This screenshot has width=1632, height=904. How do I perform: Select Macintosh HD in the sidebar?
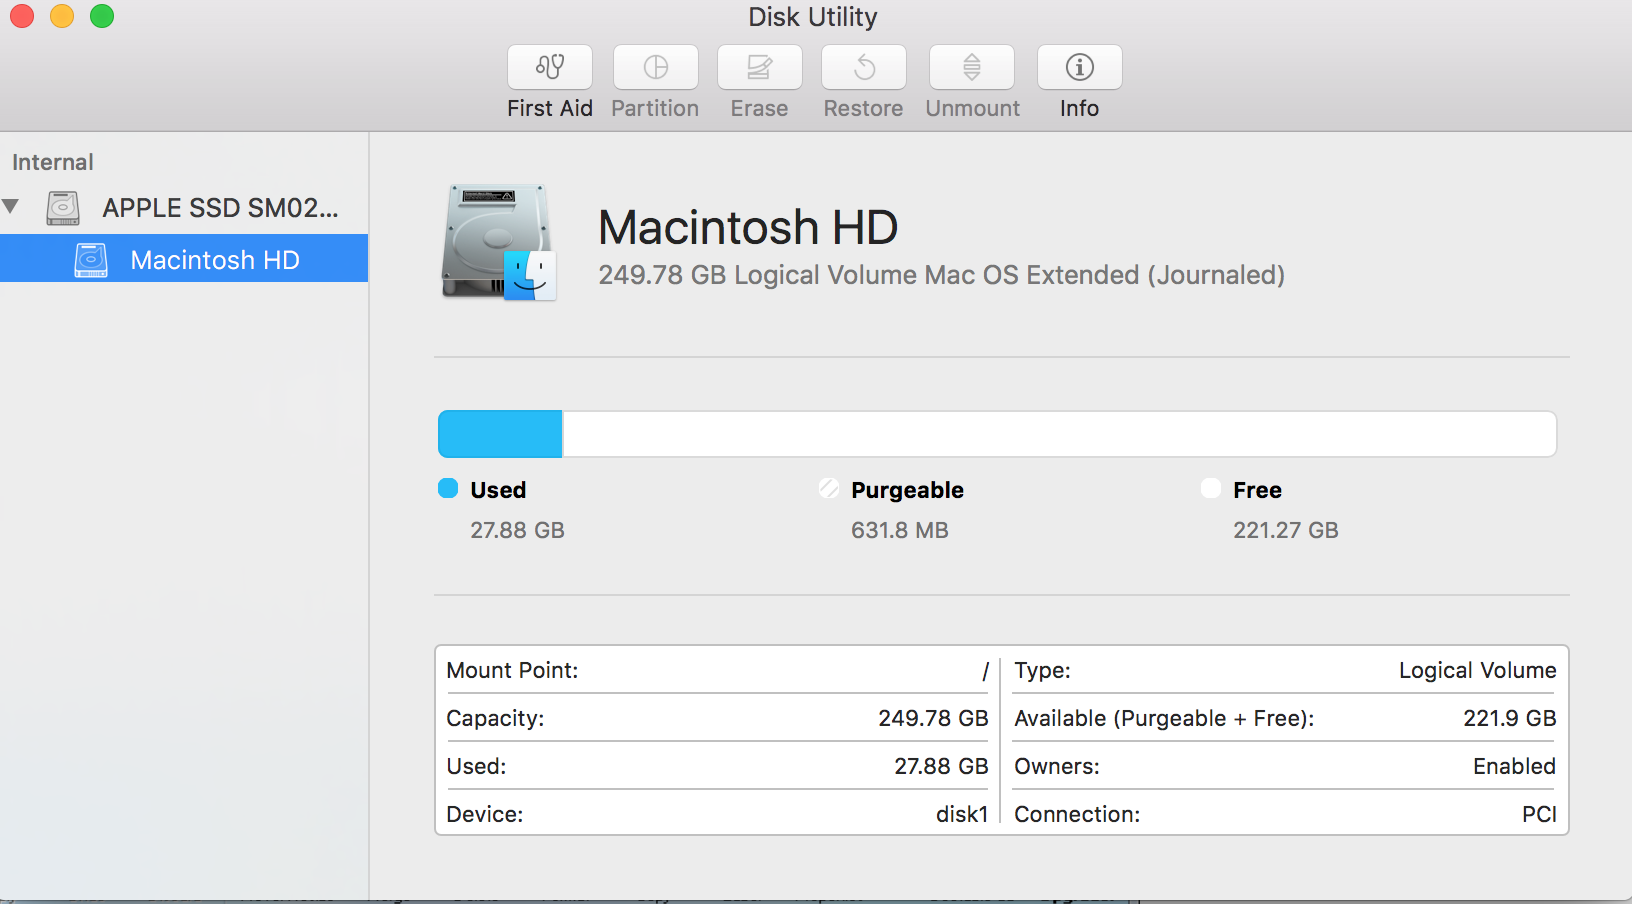click(184, 258)
